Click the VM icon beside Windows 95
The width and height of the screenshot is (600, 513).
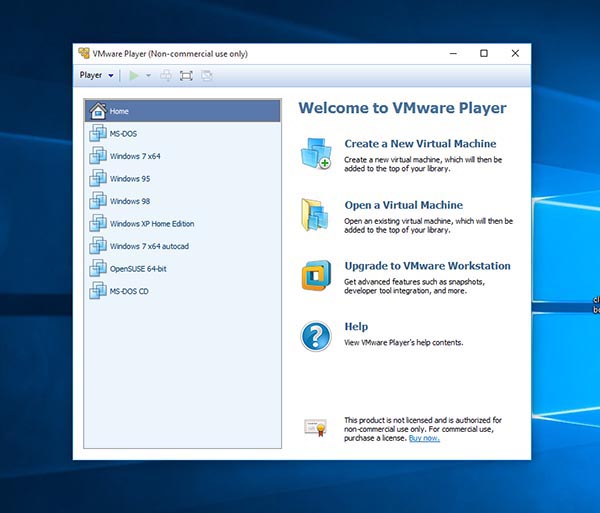[x=98, y=178]
